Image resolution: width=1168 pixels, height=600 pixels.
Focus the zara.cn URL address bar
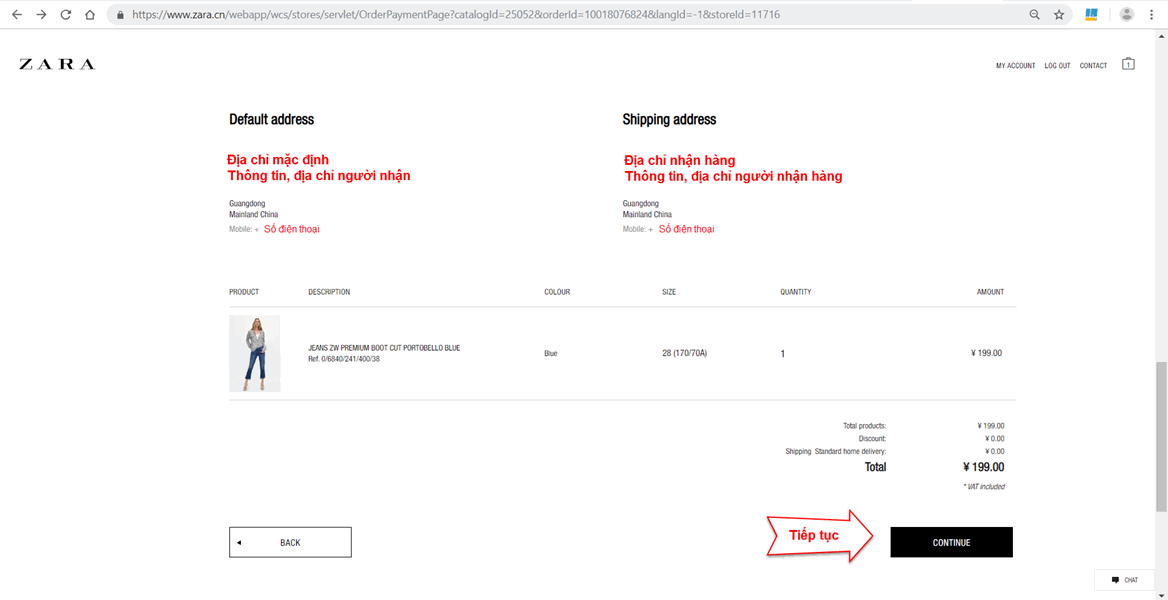pyautogui.click(x=456, y=14)
